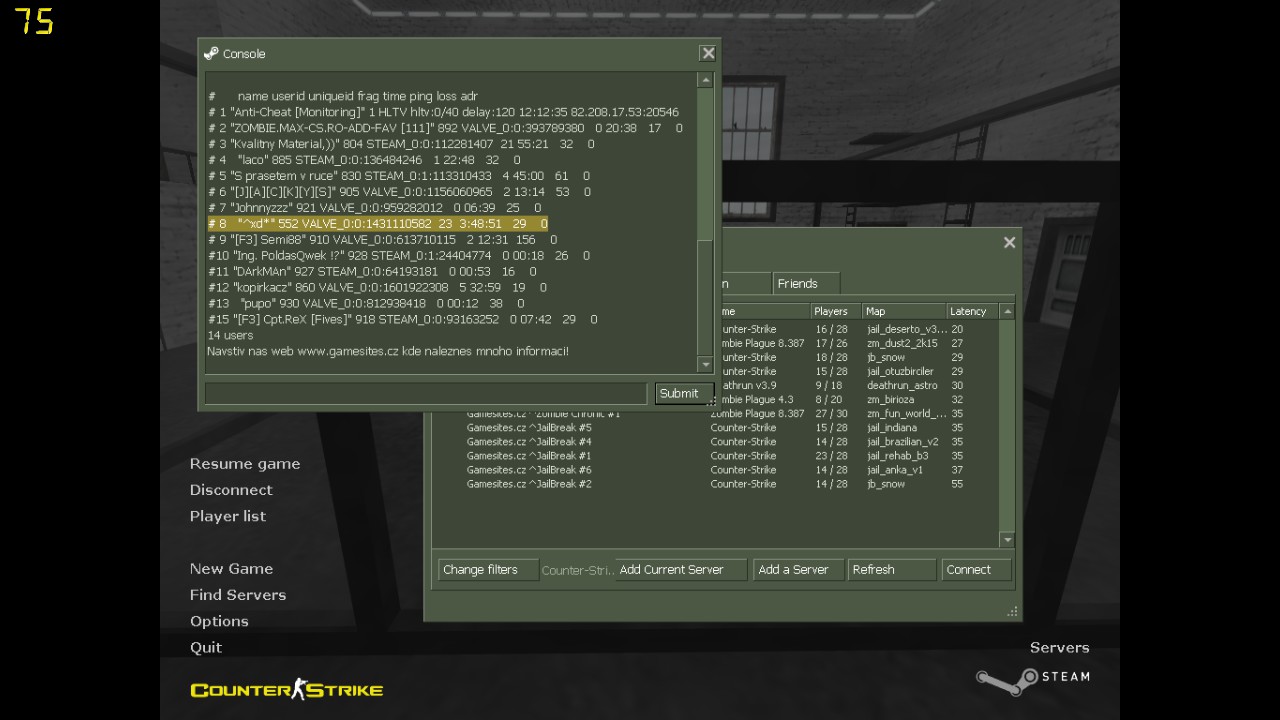1280x720 pixels.
Task: Open Options from main menu
Action: [x=219, y=621]
